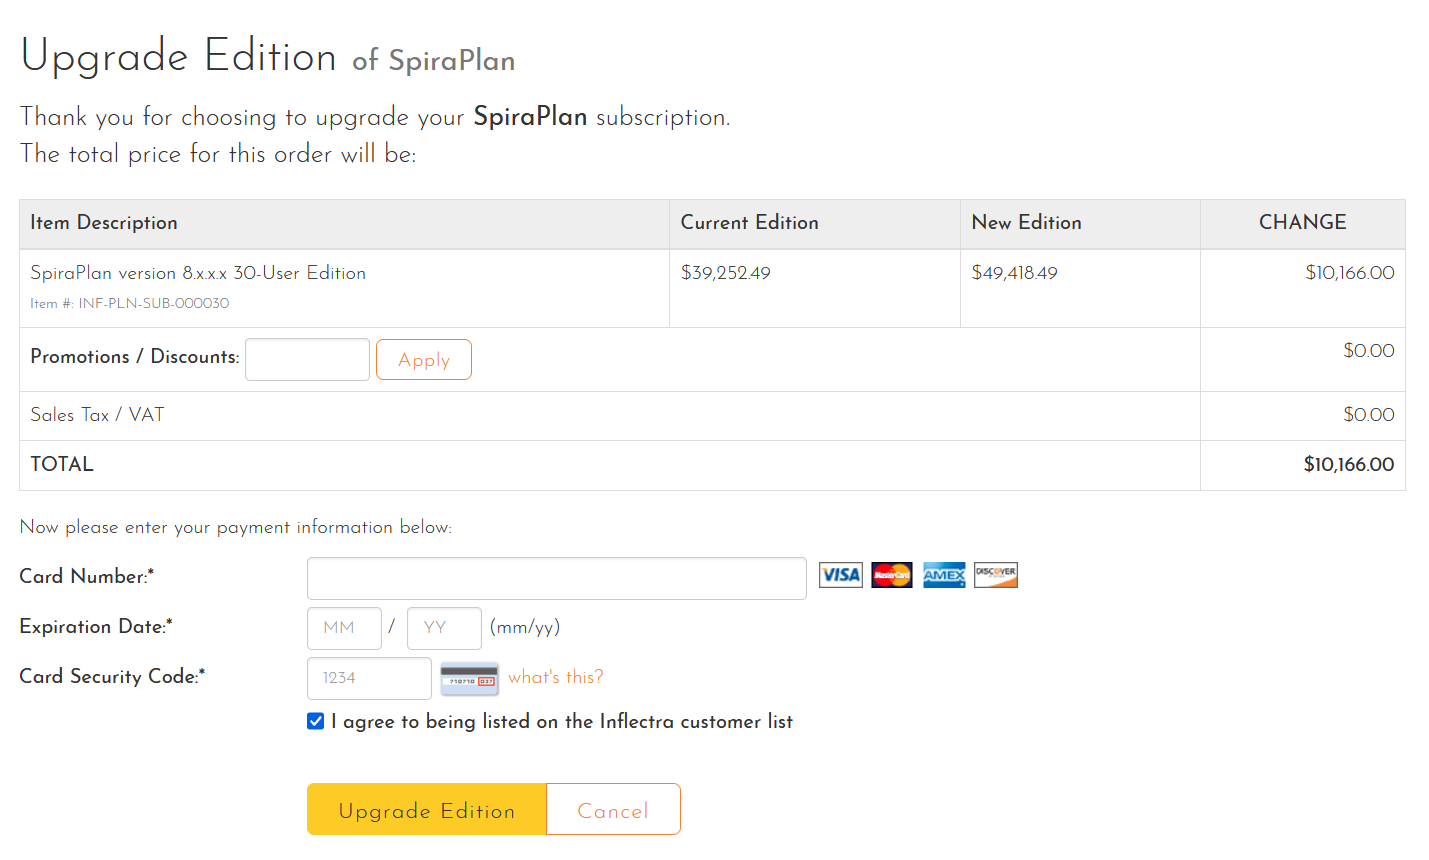
Task: Click the YY expiration year field
Action: [444, 628]
